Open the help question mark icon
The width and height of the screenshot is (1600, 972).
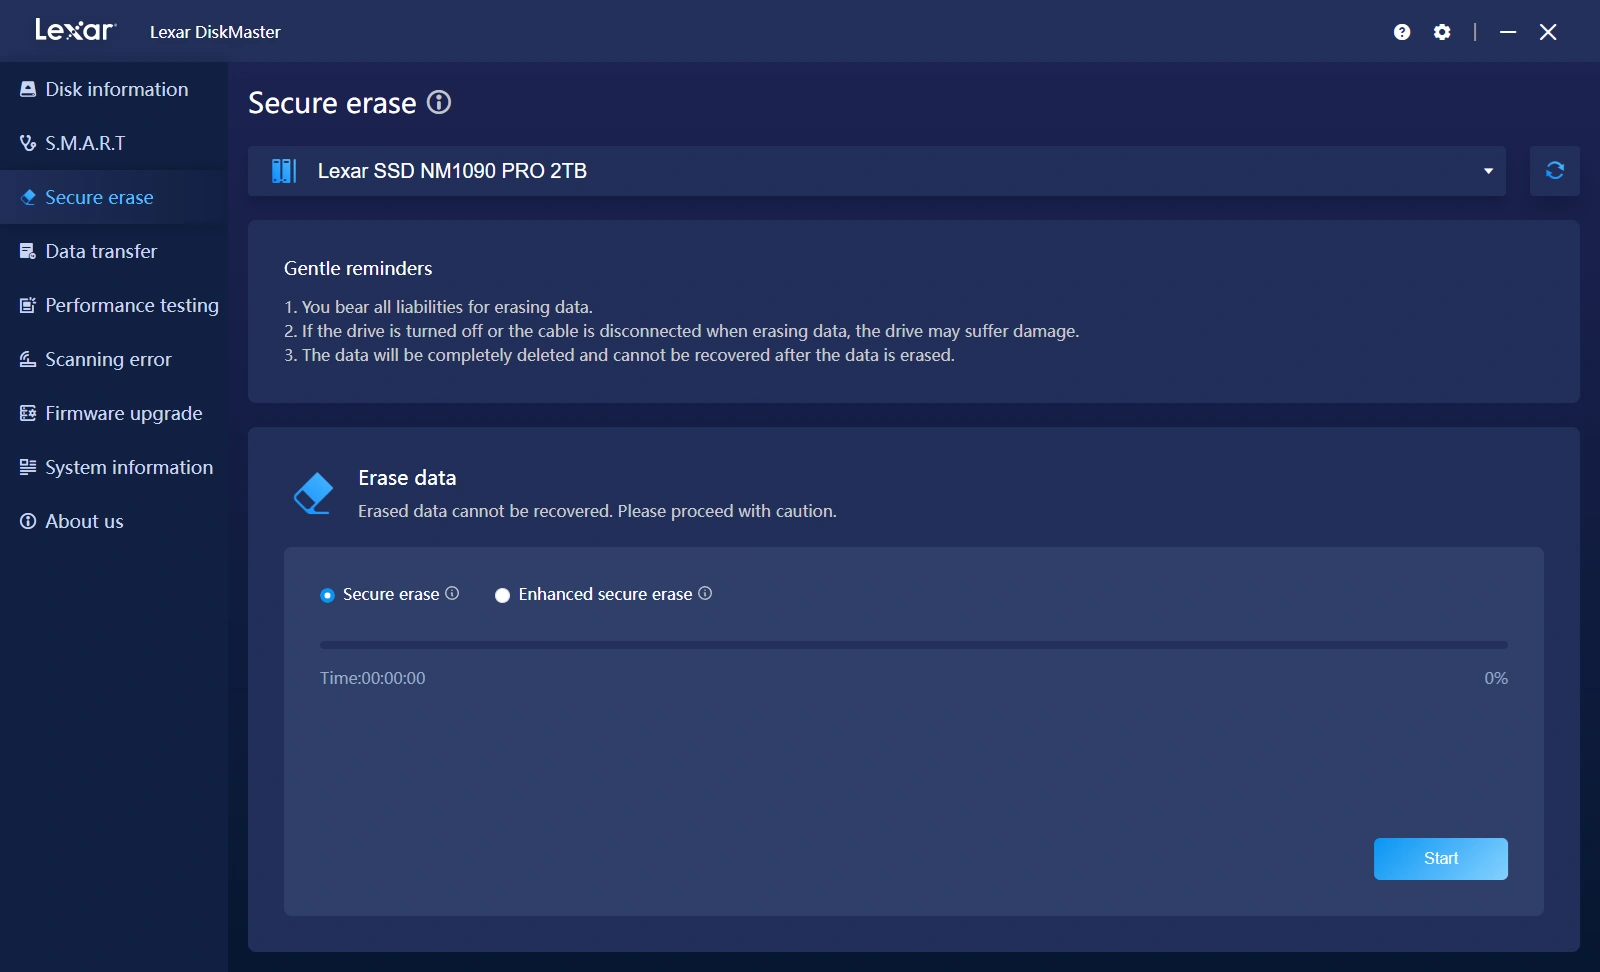pyautogui.click(x=1402, y=32)
